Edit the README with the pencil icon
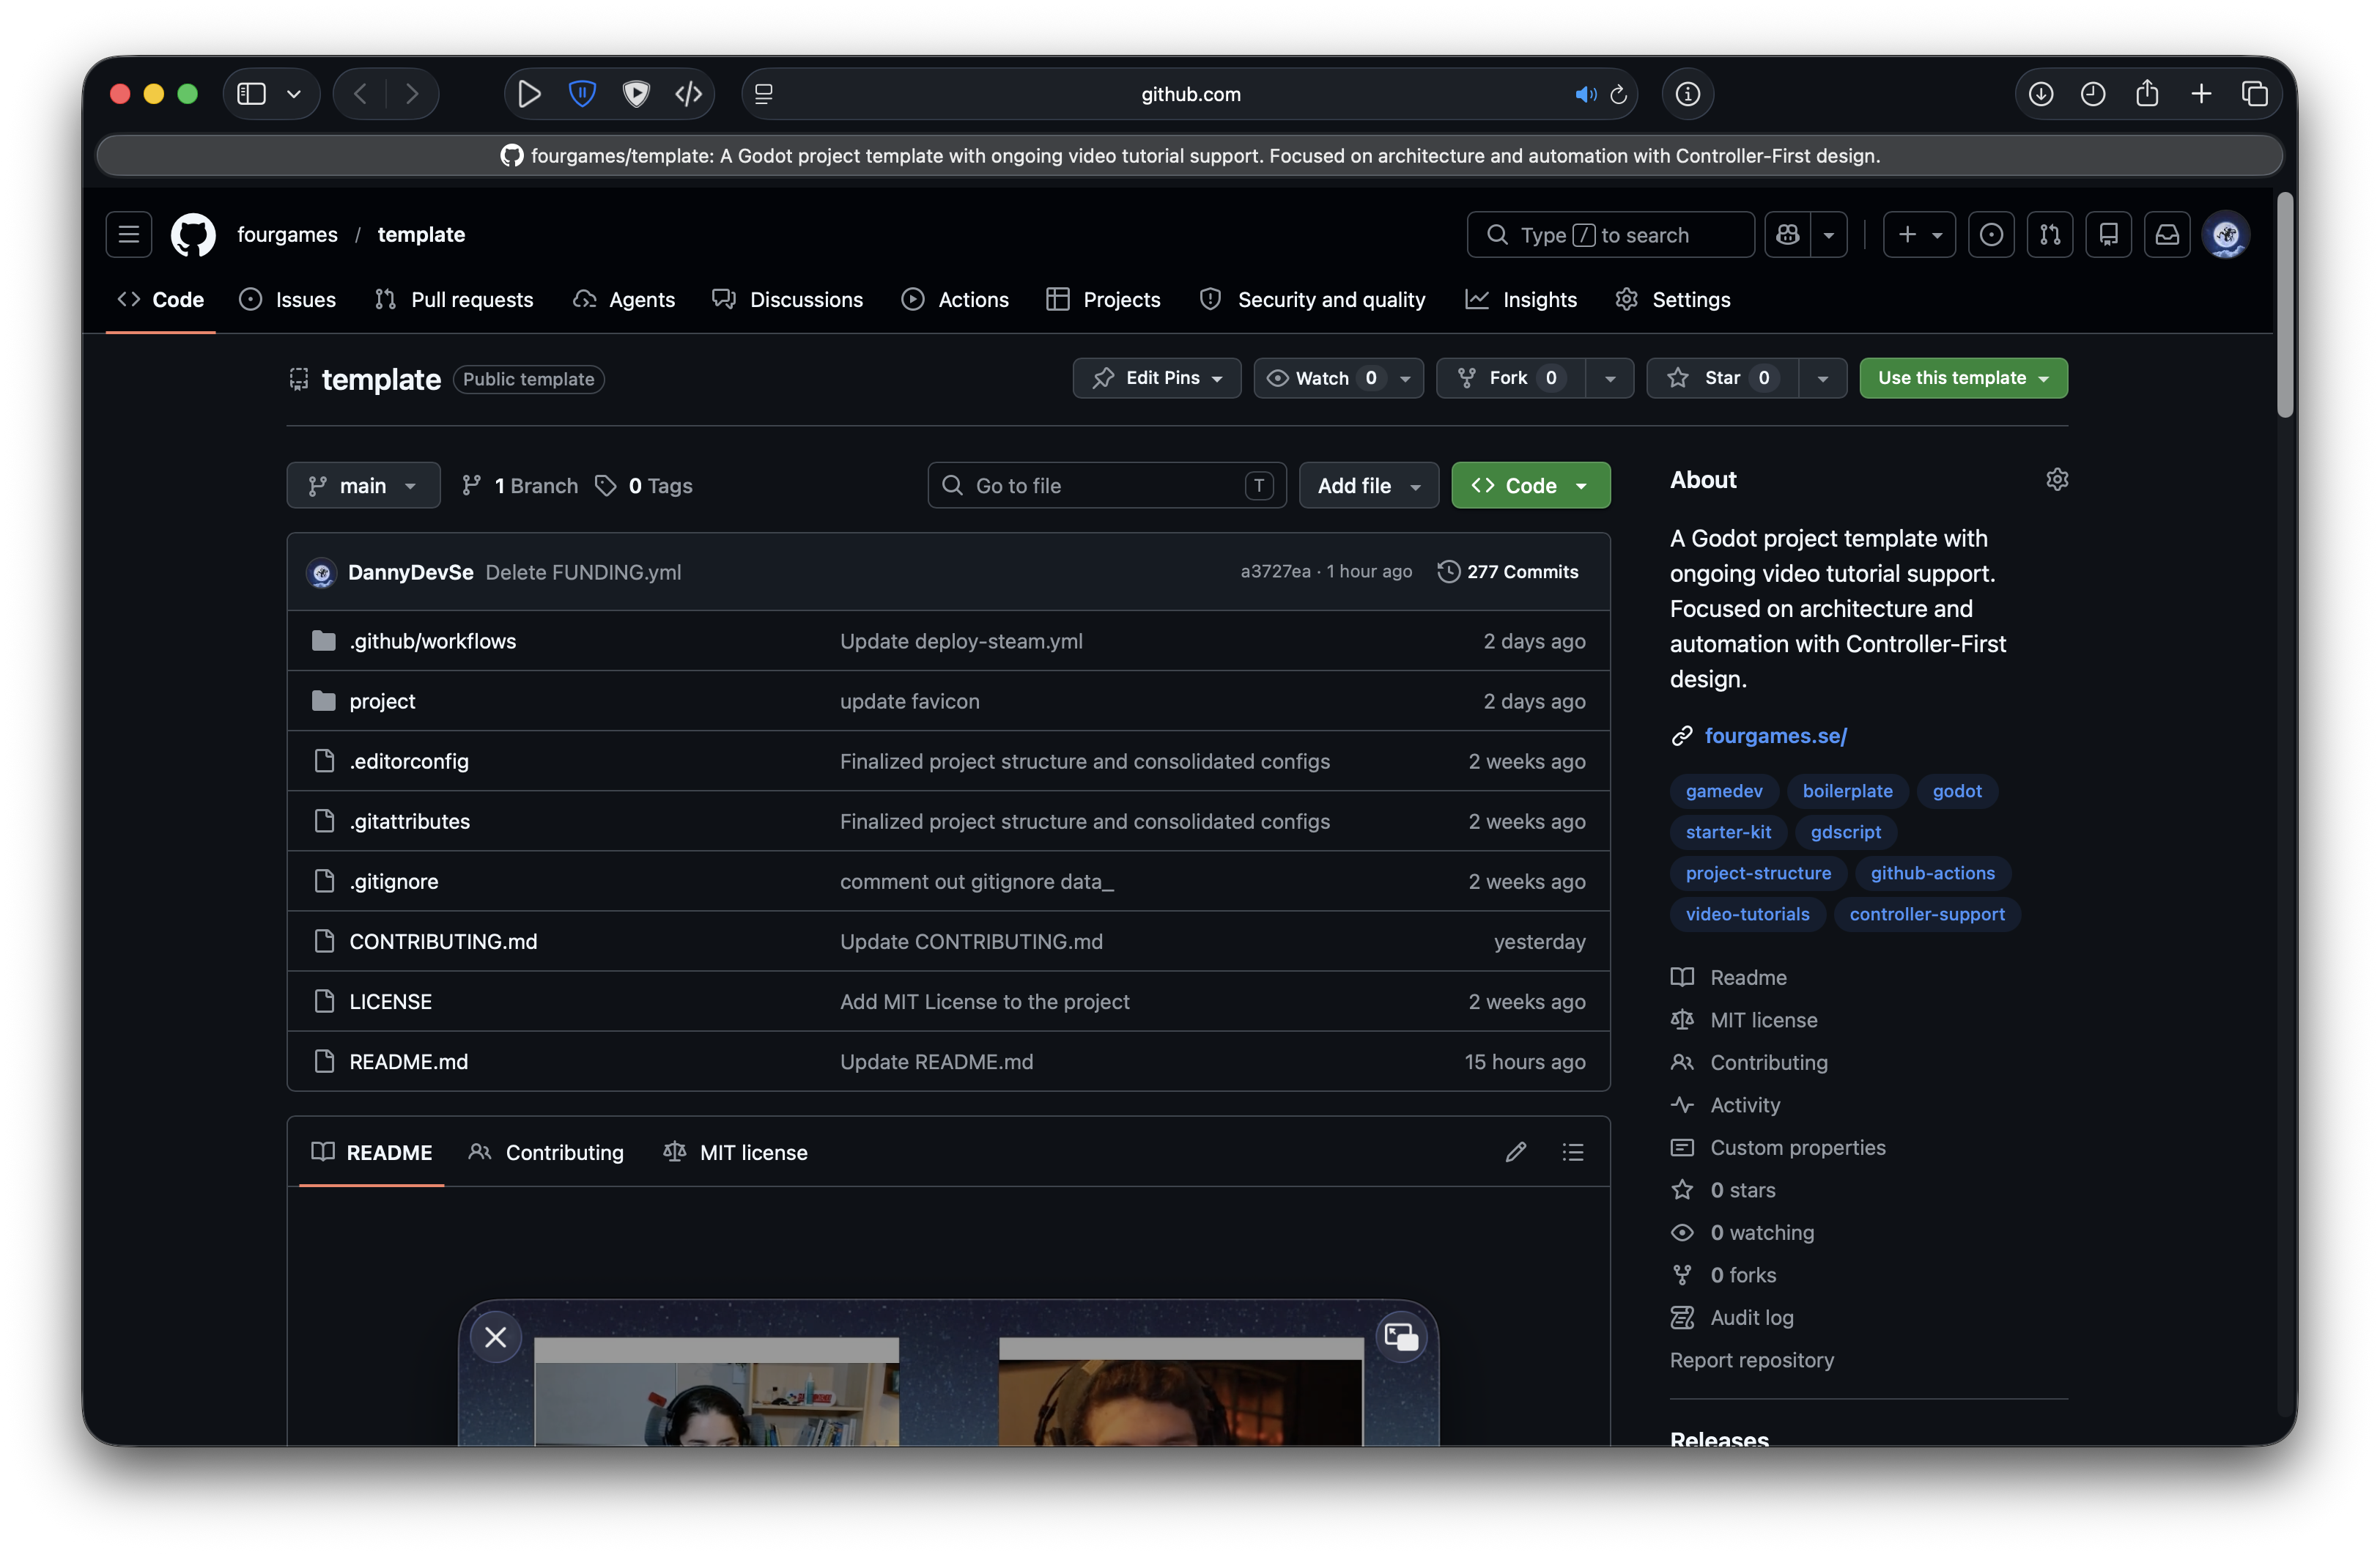This screenshot has width=2380, height=1555. [x=1516, y=1152]
